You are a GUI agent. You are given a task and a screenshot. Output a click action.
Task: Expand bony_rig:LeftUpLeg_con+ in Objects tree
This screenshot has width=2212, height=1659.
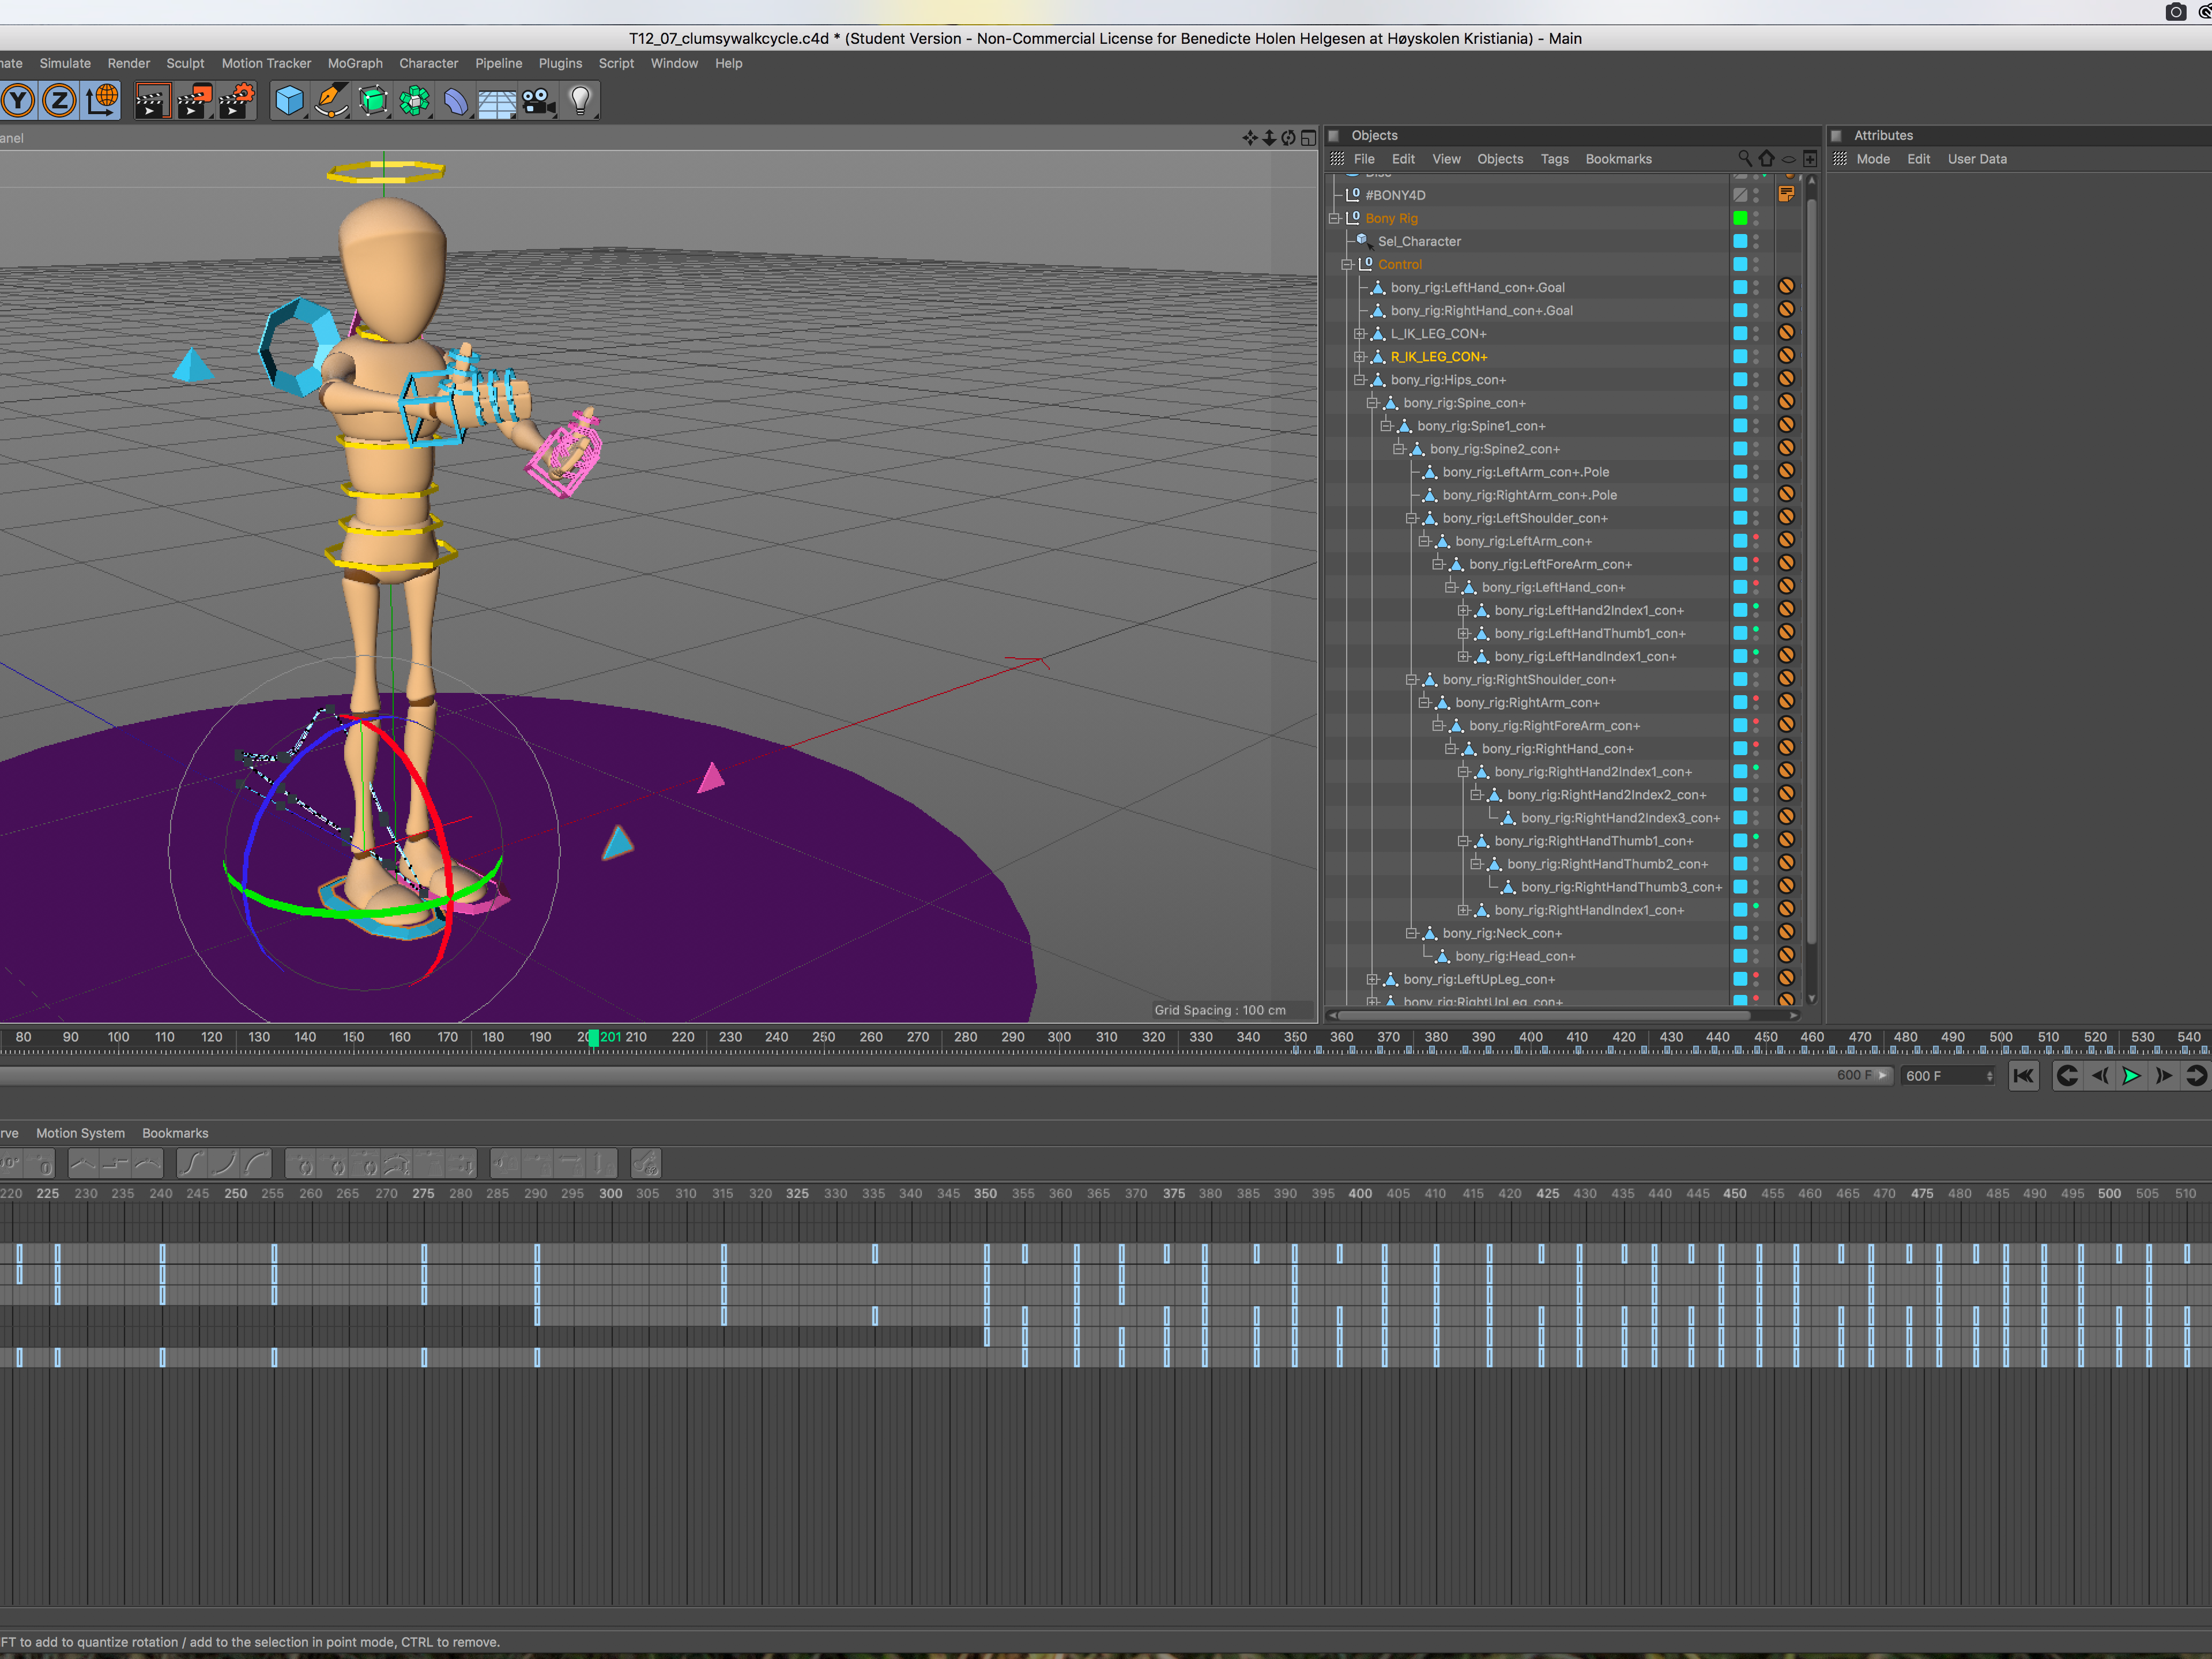[1373, 980]
